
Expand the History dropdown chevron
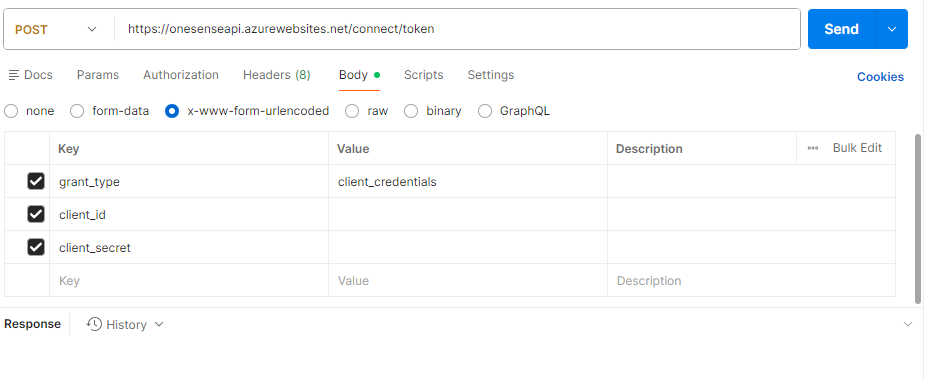[159, 324]
